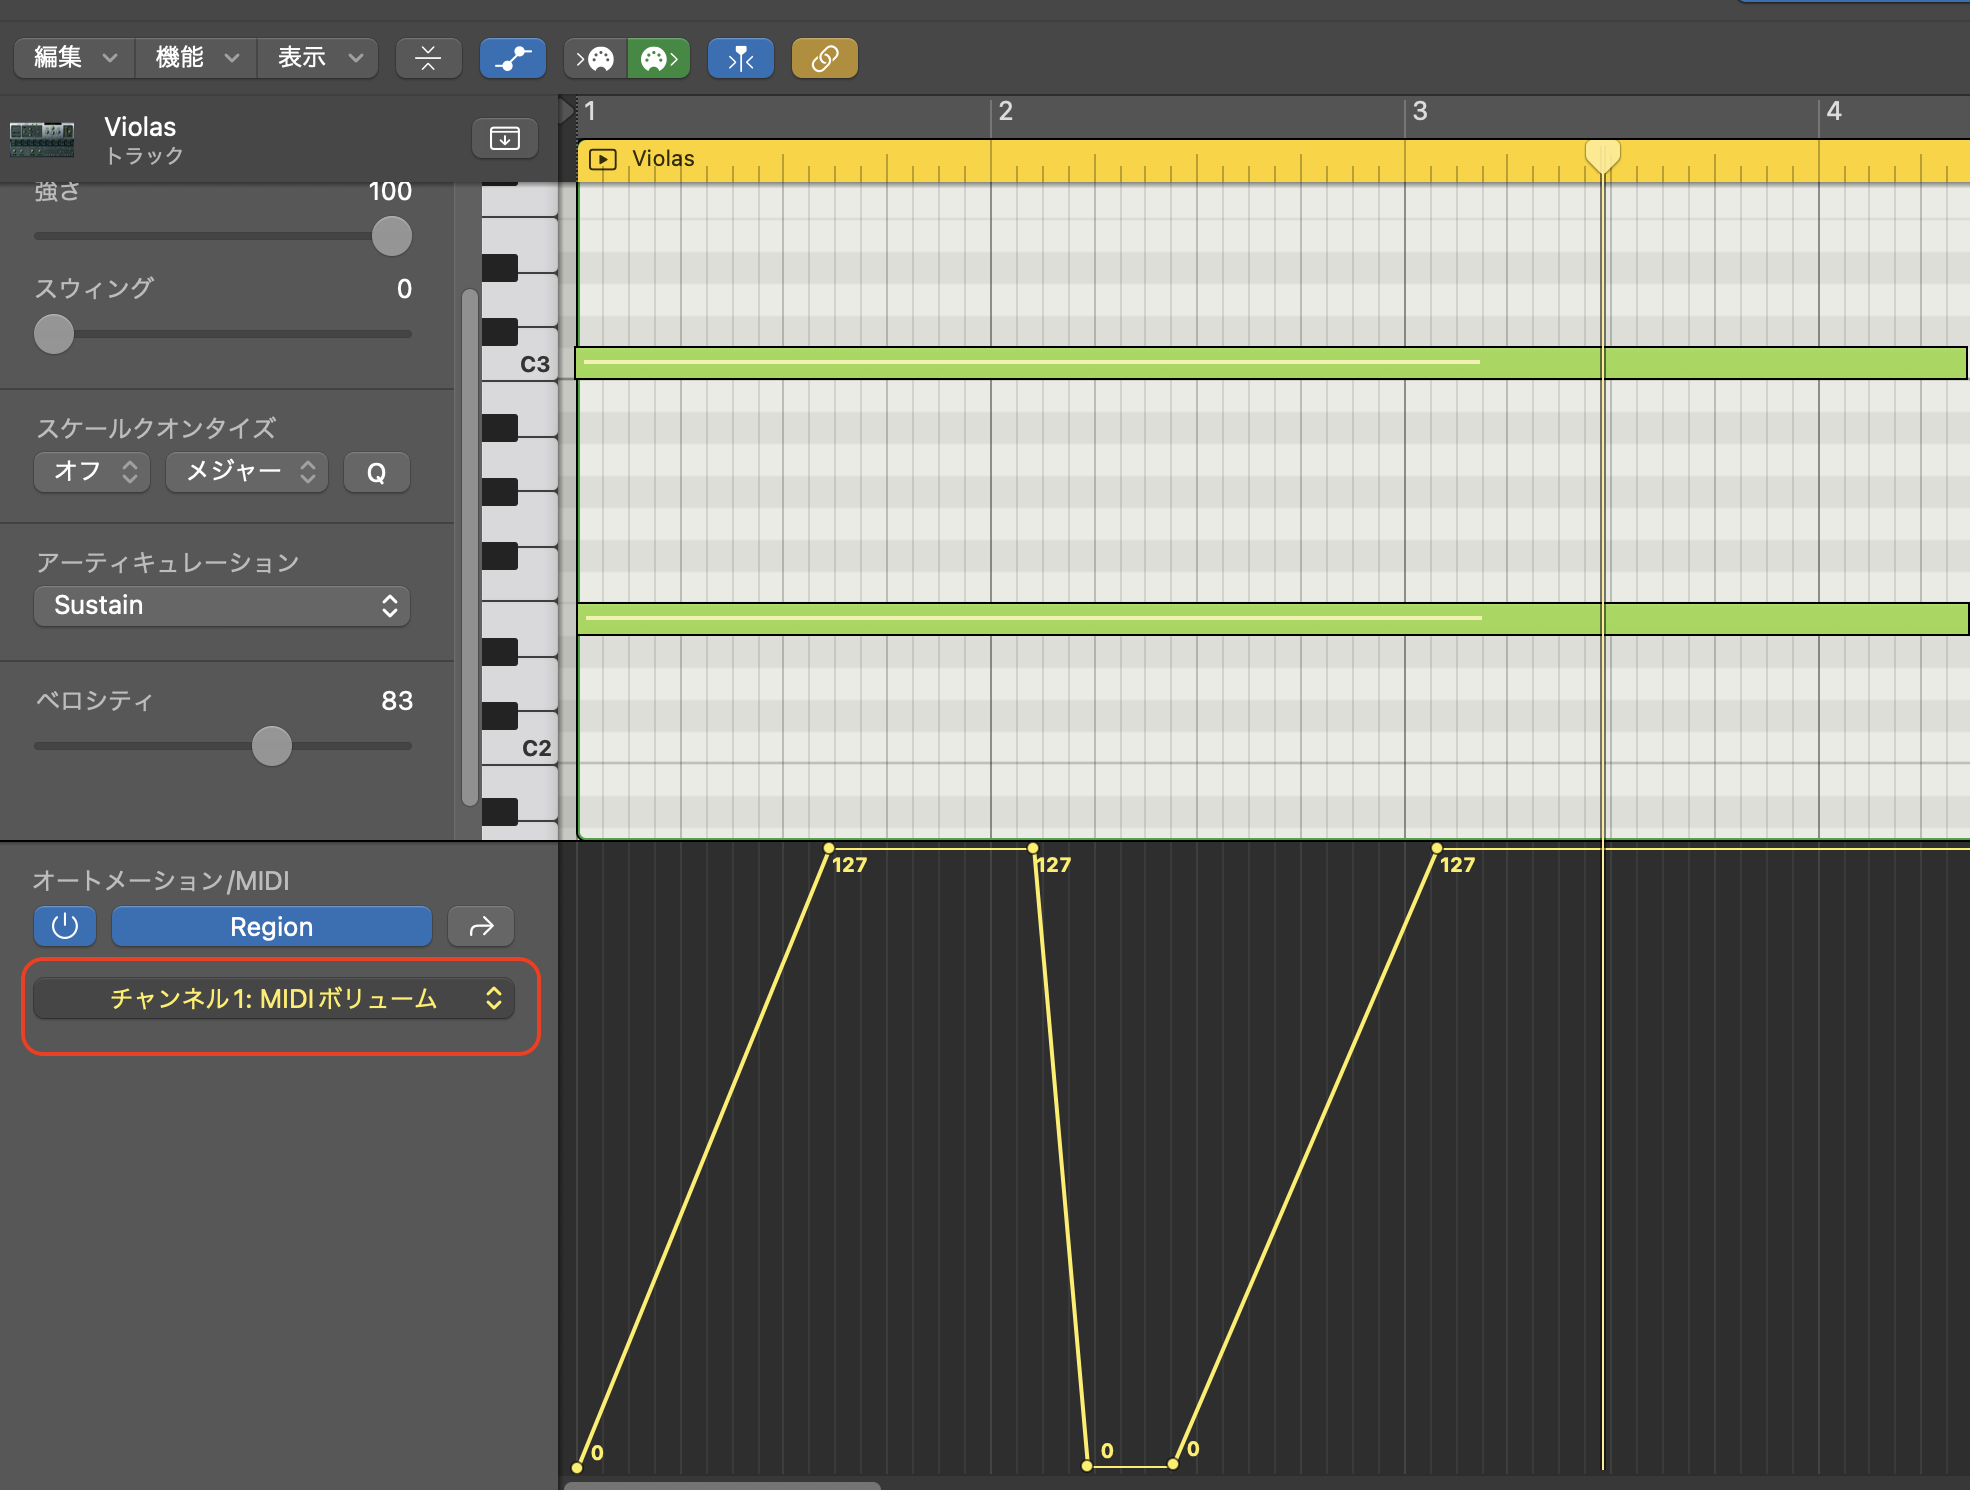Viewport: 1970px width, 1490px height.
Task: Click the Violas instrument icon
Action: (x=42, y=138)
